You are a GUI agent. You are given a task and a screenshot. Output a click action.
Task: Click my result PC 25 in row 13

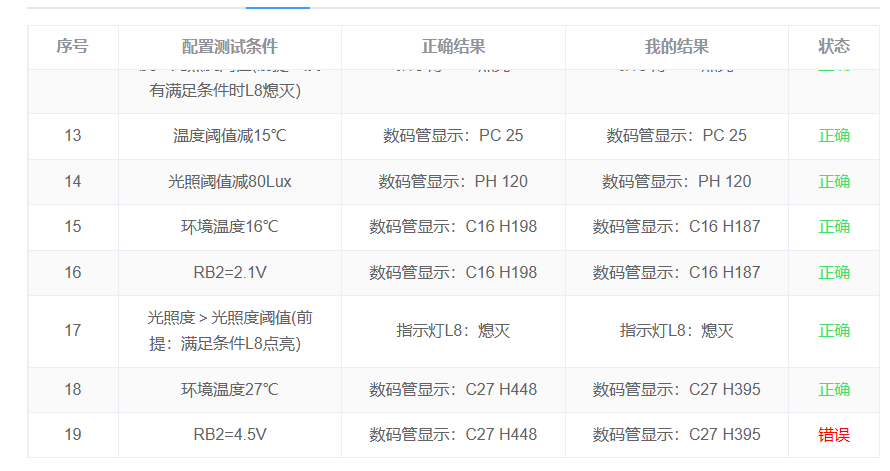click(676, 136)
